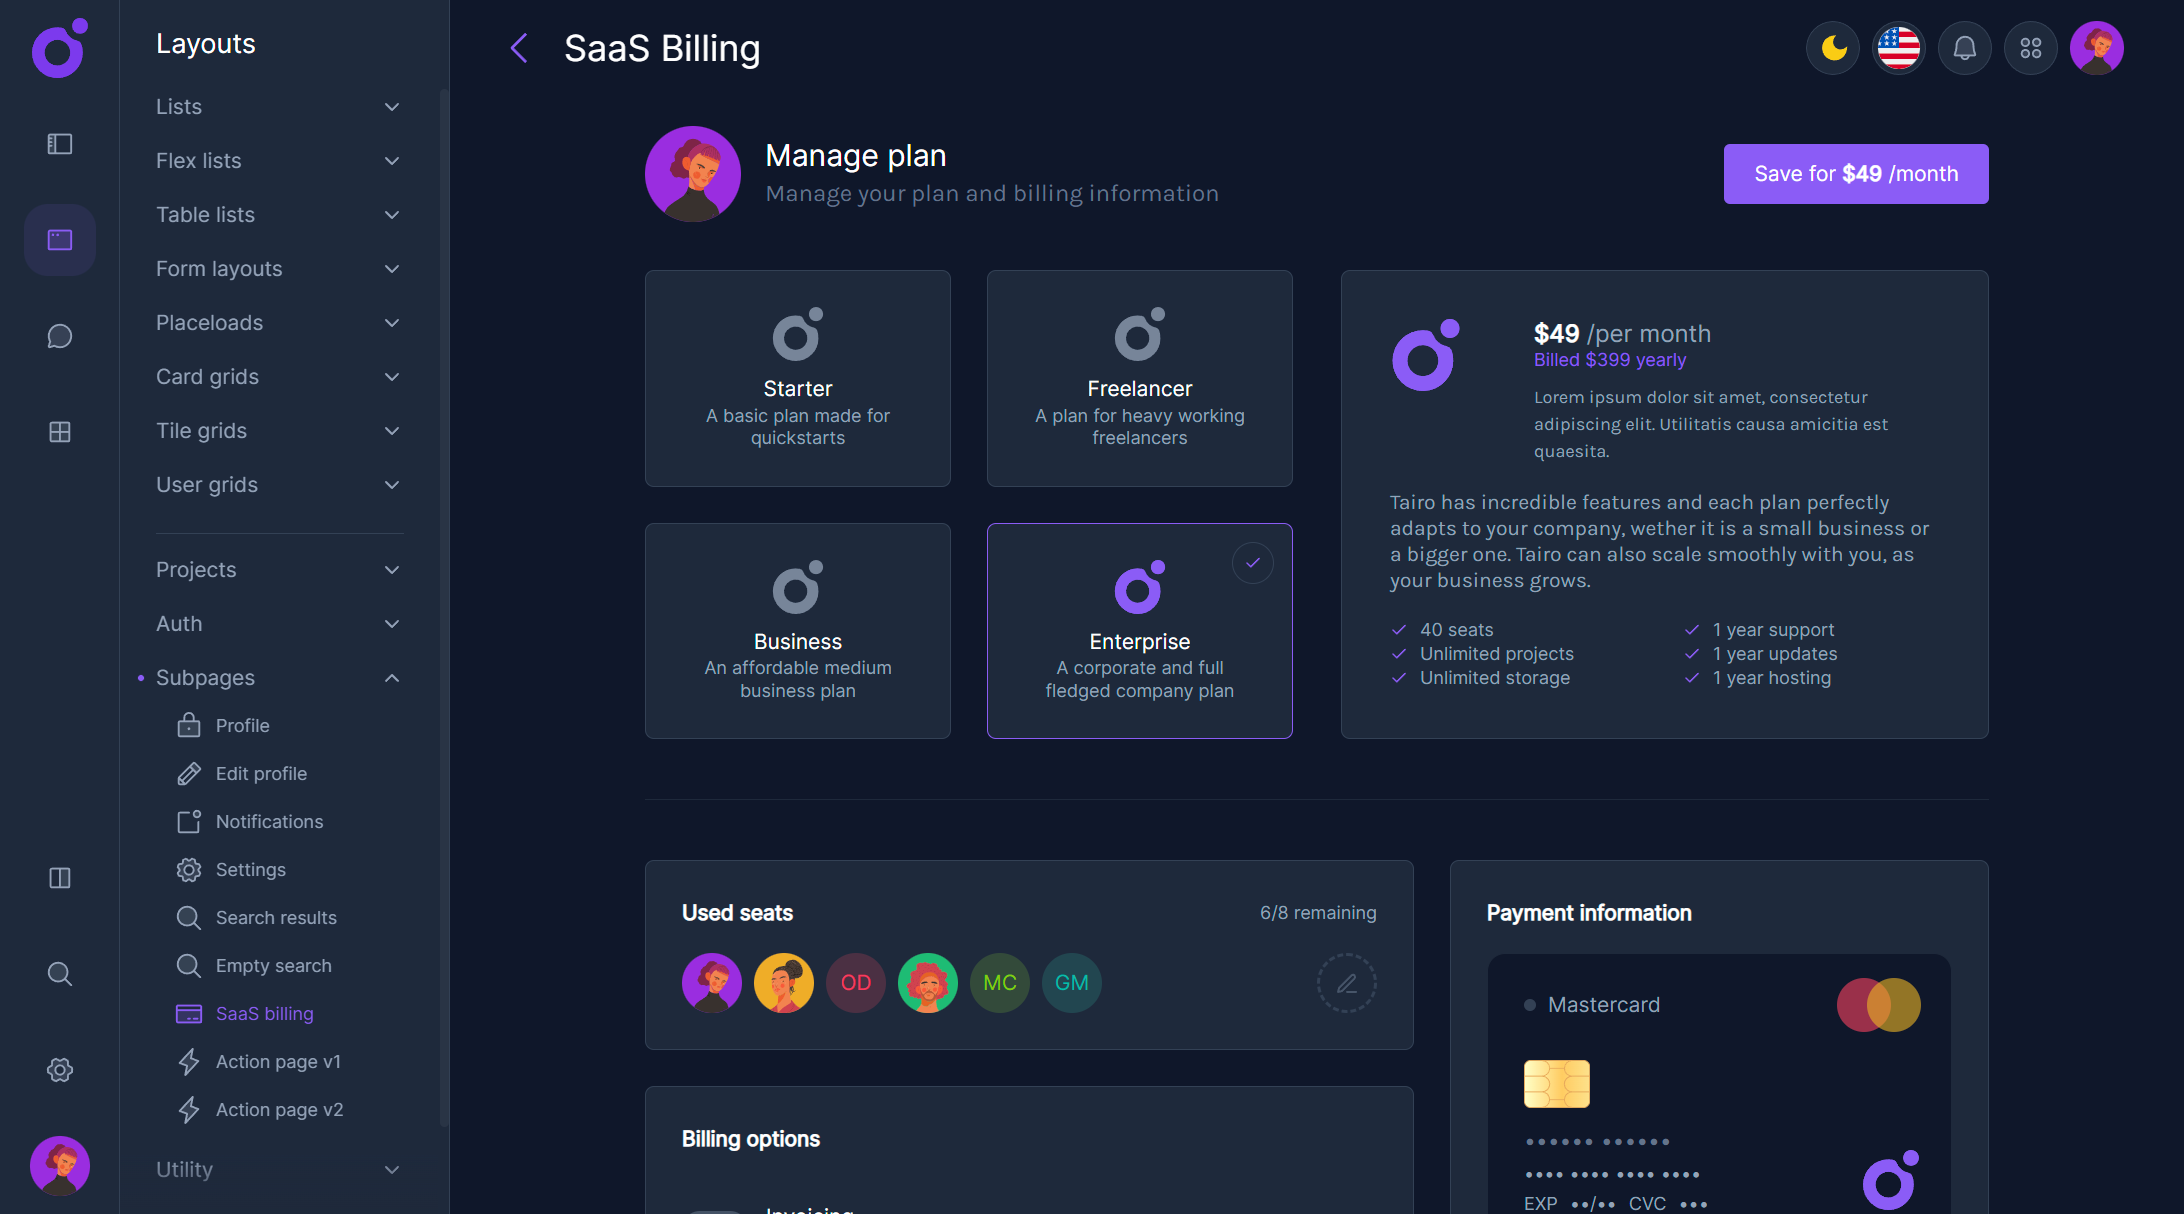This screenshot has height=1214, width=2184.
Task: Open the chat icon in the sidebar
Action: 59,336
